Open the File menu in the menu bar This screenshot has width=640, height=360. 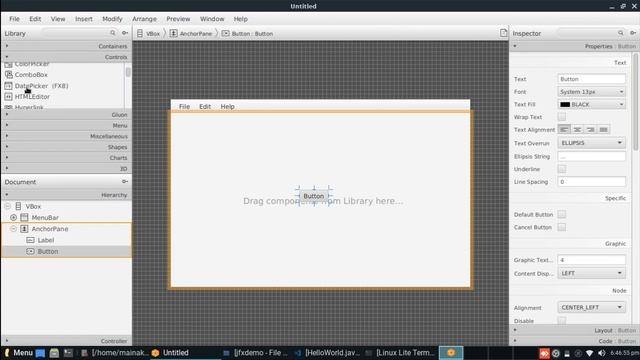pos(14,19)
